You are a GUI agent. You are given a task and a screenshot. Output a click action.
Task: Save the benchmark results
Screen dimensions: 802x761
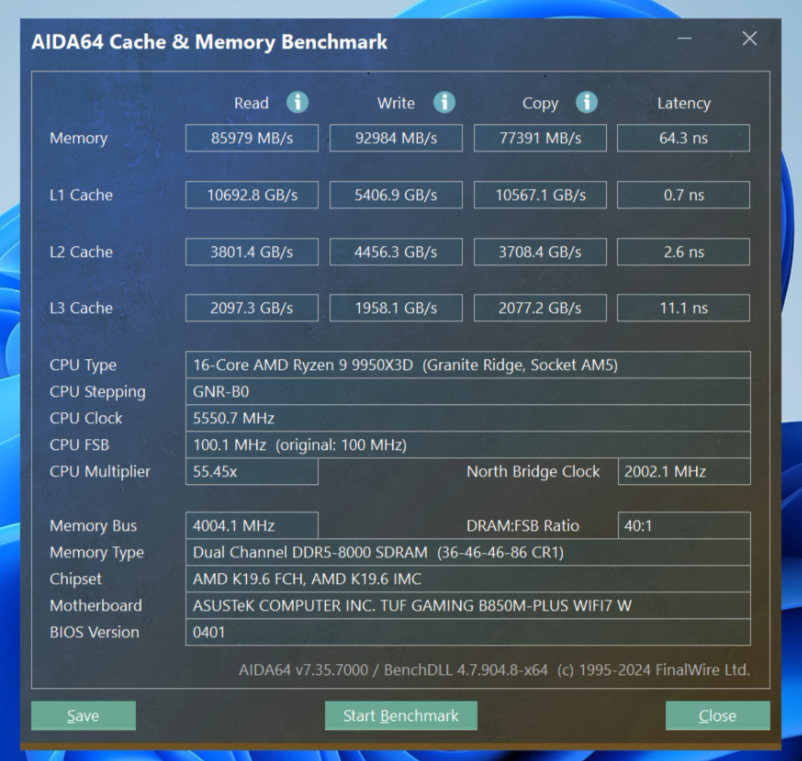coord(83,715)
